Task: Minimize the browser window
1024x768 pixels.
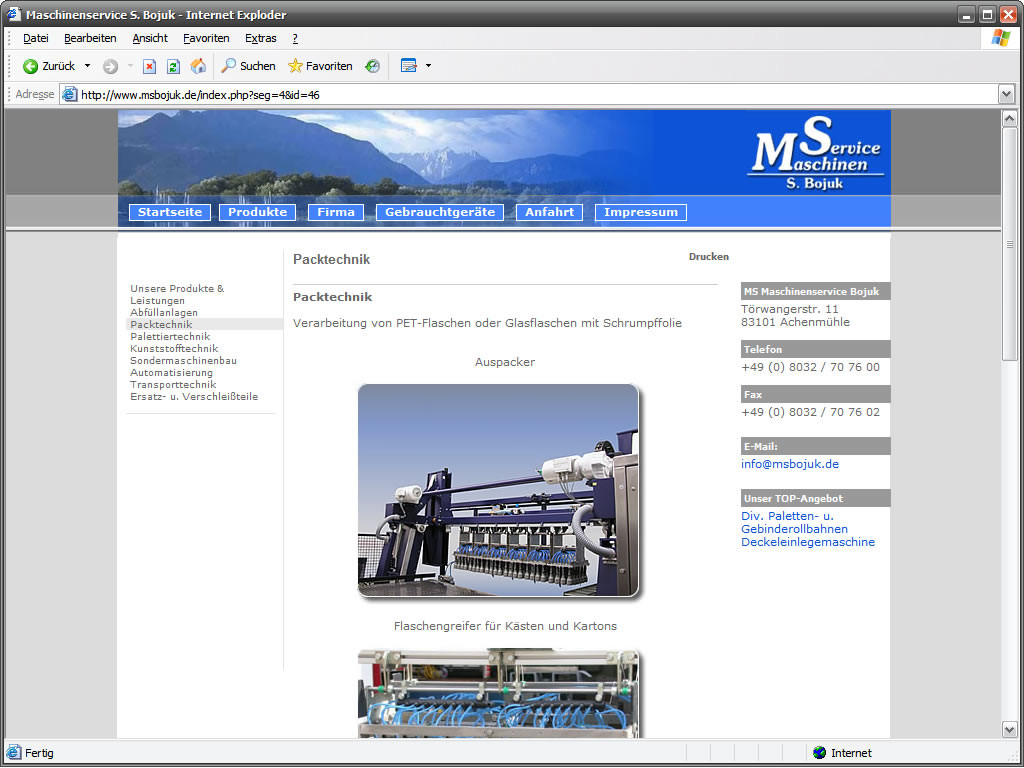Action: (967, 14)
